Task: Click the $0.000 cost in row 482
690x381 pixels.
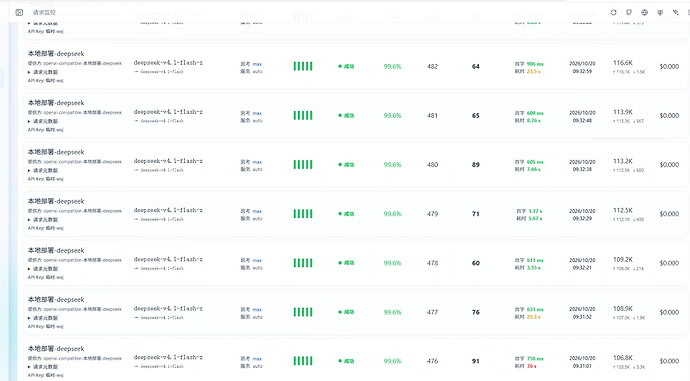Action: 669,66
